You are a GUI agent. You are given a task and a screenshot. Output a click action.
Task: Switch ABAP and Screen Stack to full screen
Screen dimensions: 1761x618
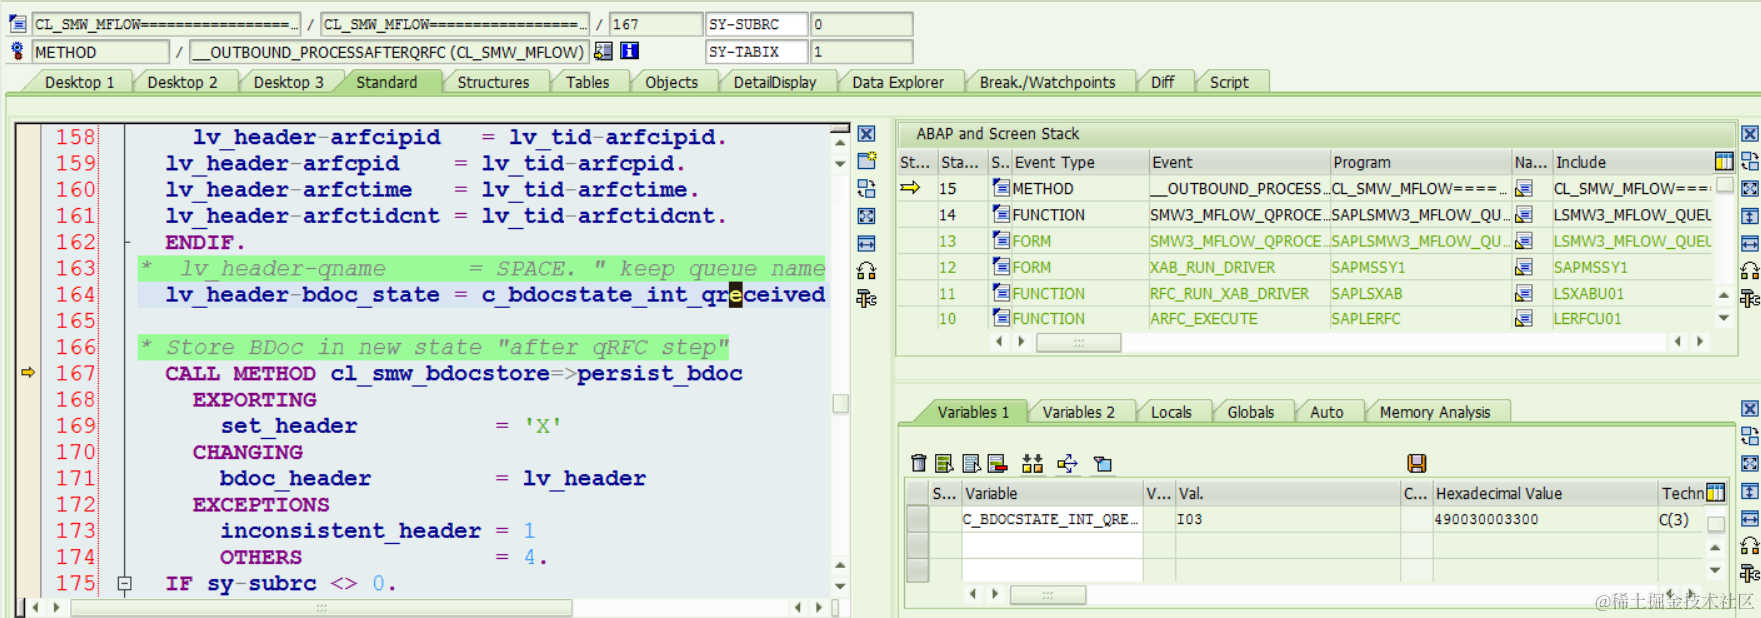(1750, 188)
